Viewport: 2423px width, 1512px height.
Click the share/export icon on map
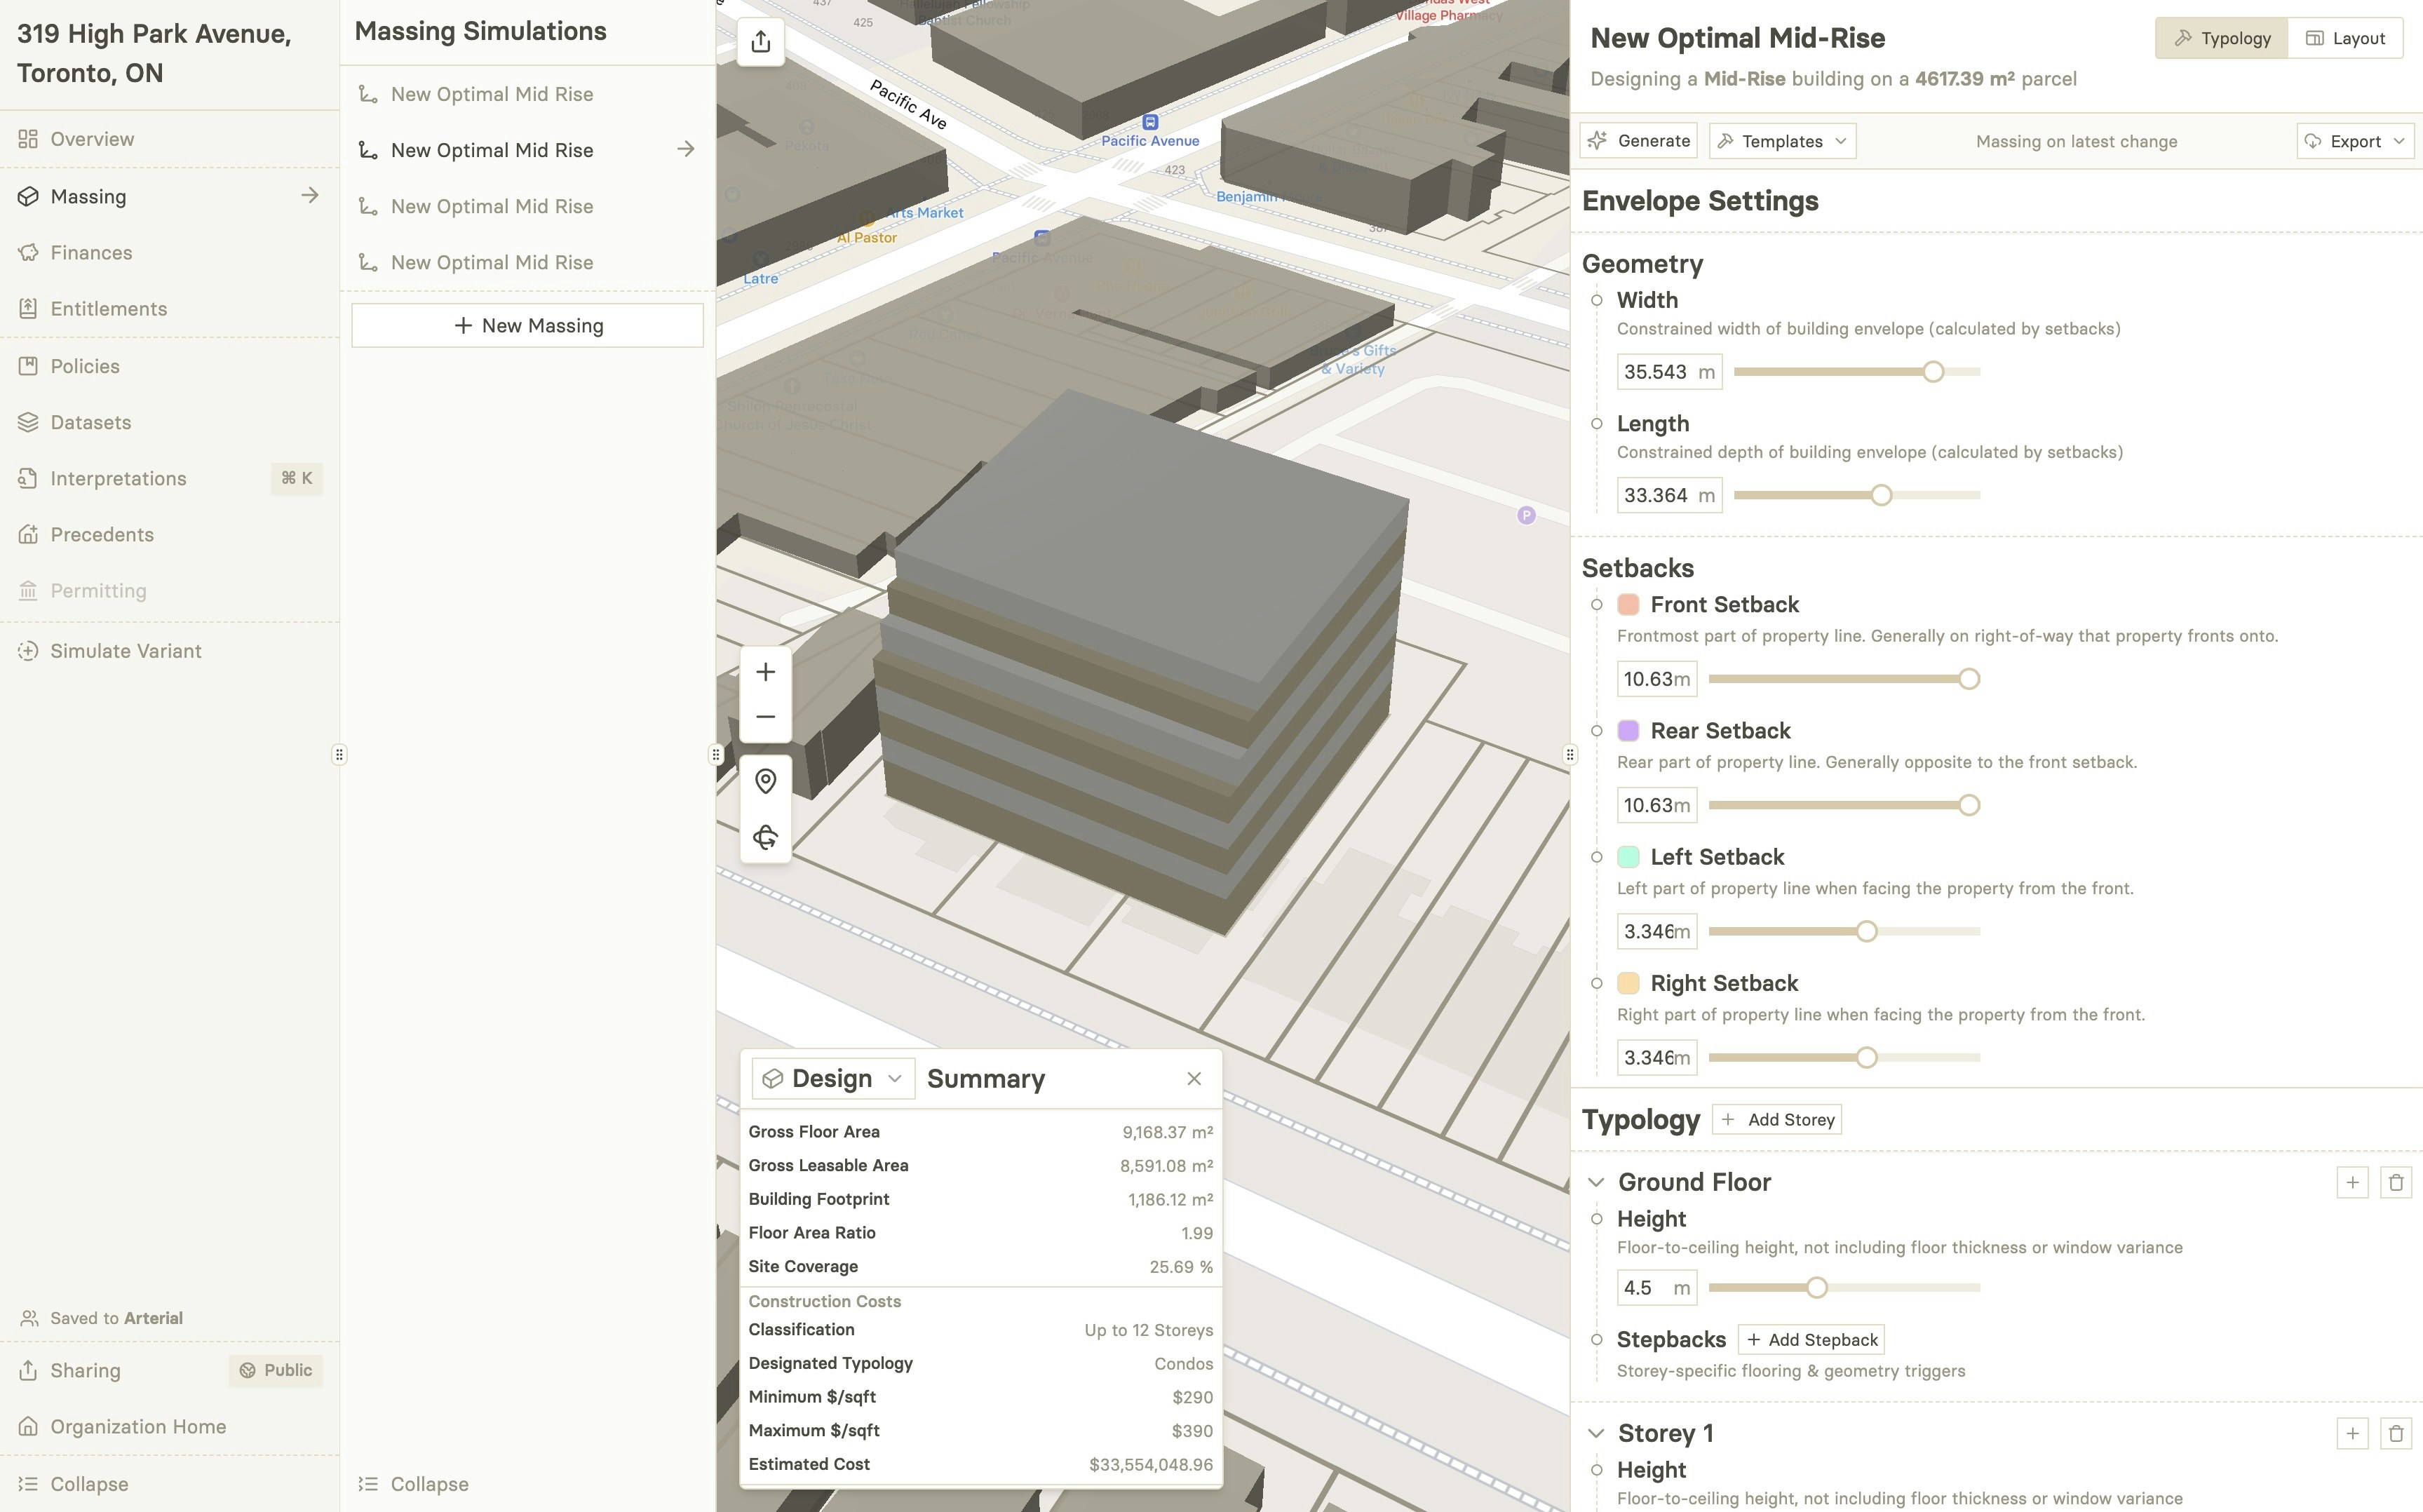coord(761,42)
